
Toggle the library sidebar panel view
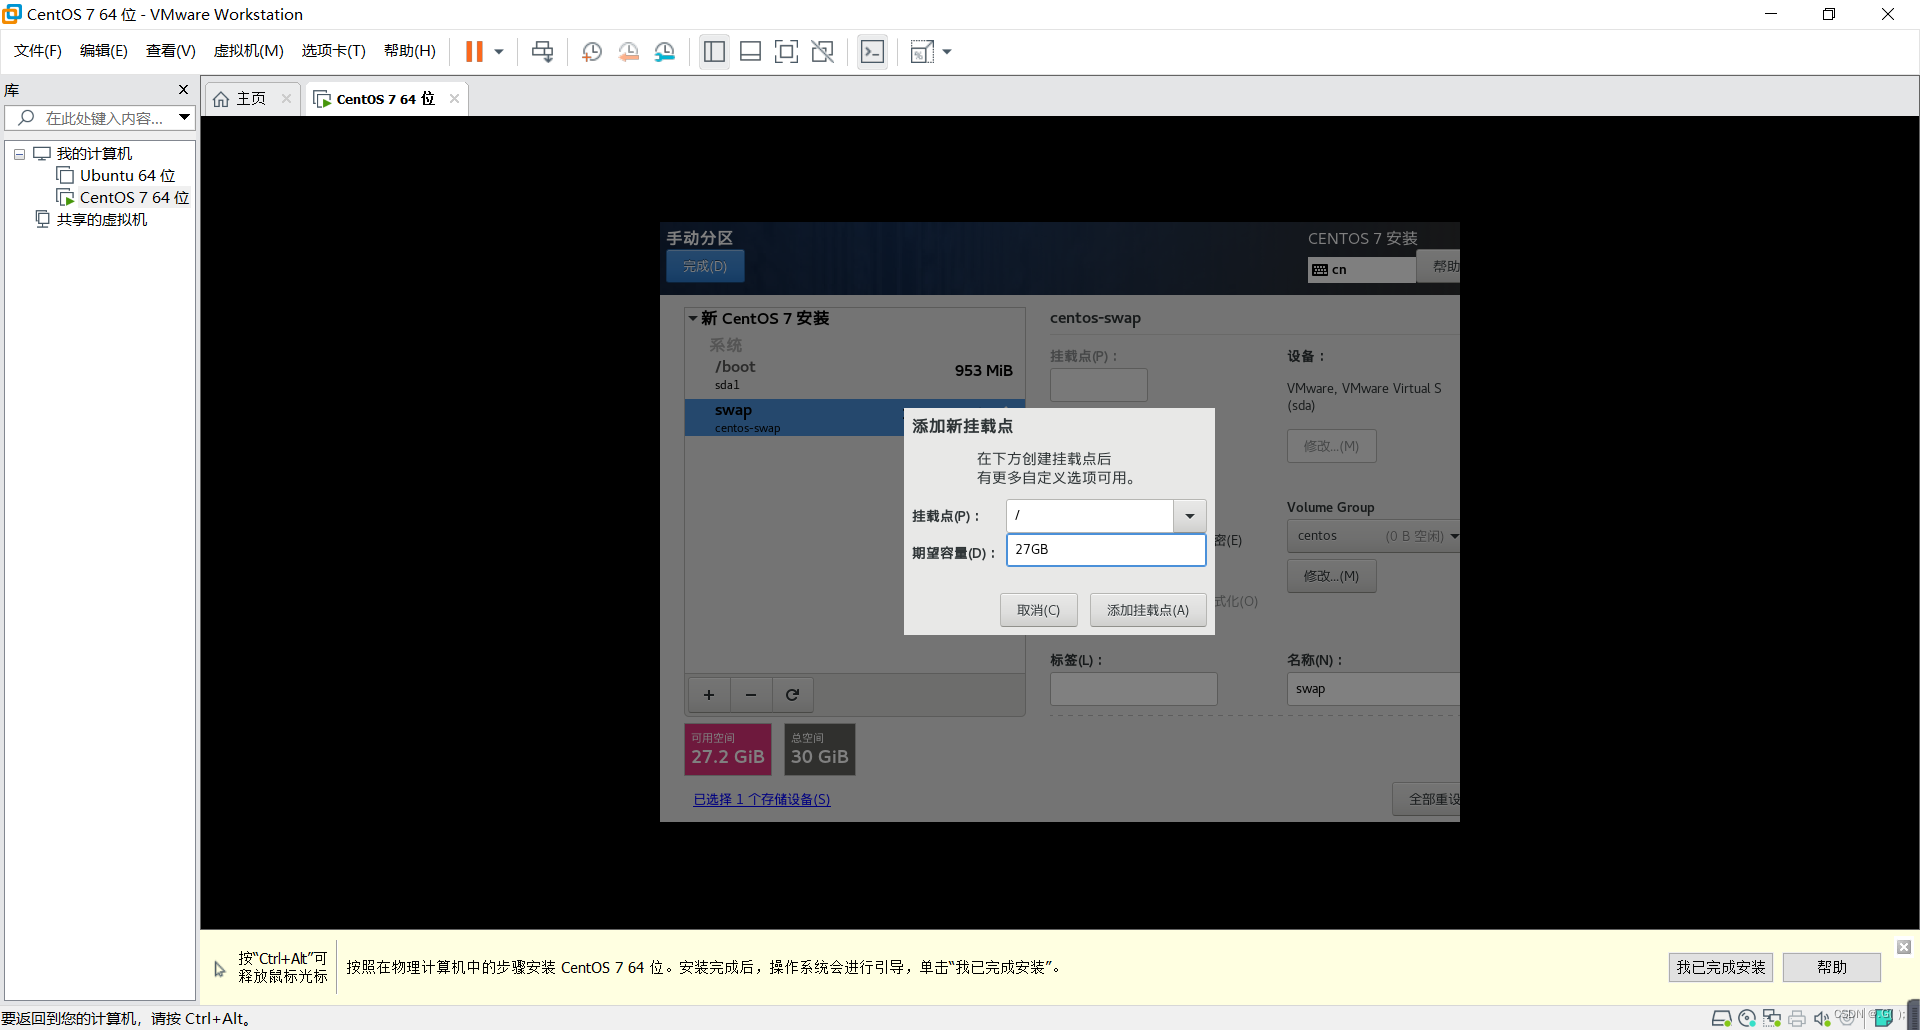coord(714,52)
